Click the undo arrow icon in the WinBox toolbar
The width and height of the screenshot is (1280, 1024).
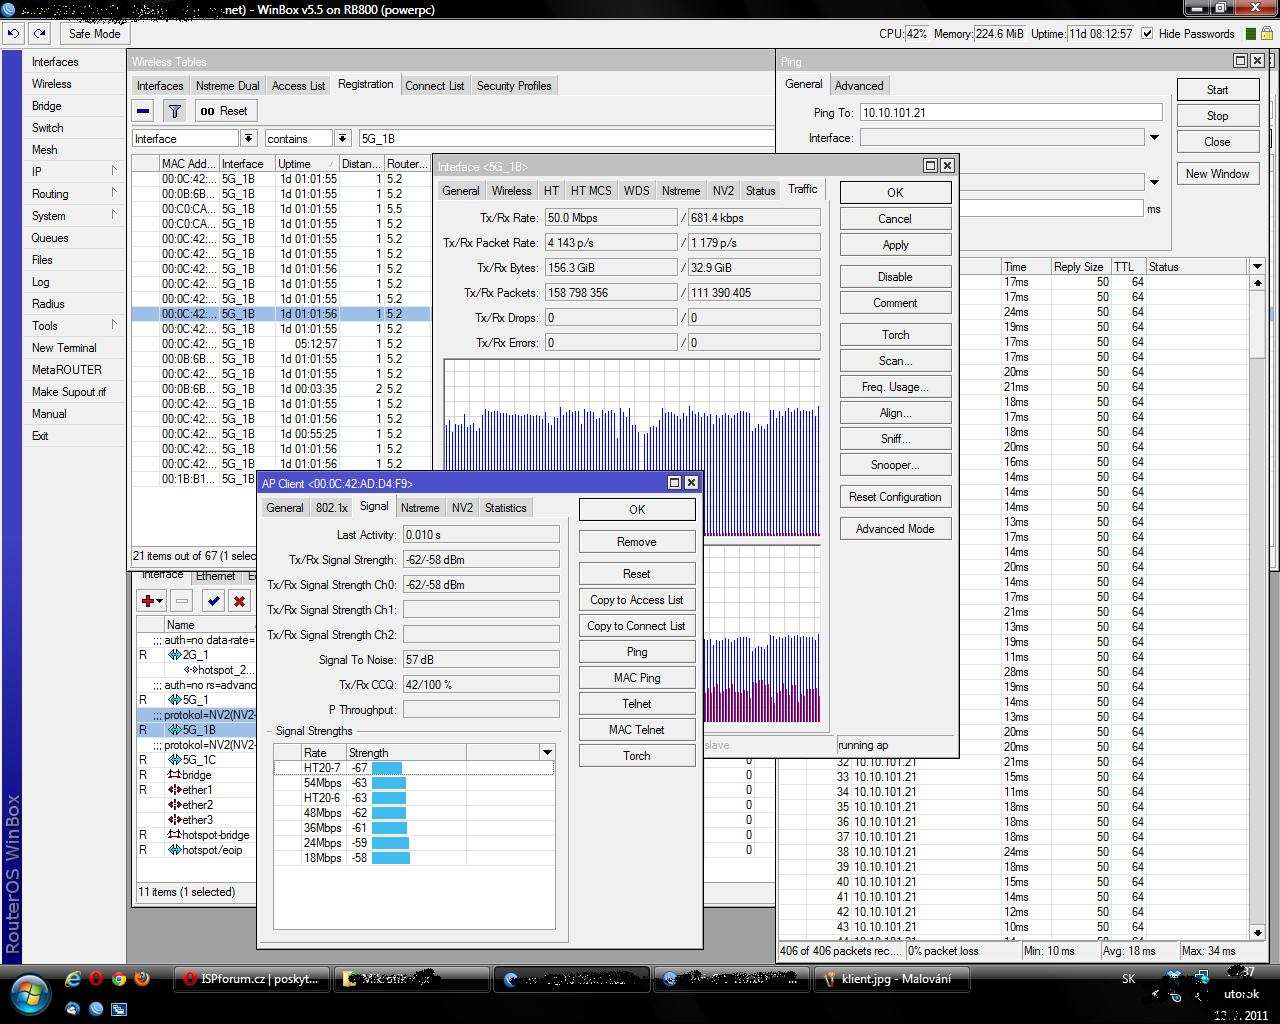click(13, 33)
